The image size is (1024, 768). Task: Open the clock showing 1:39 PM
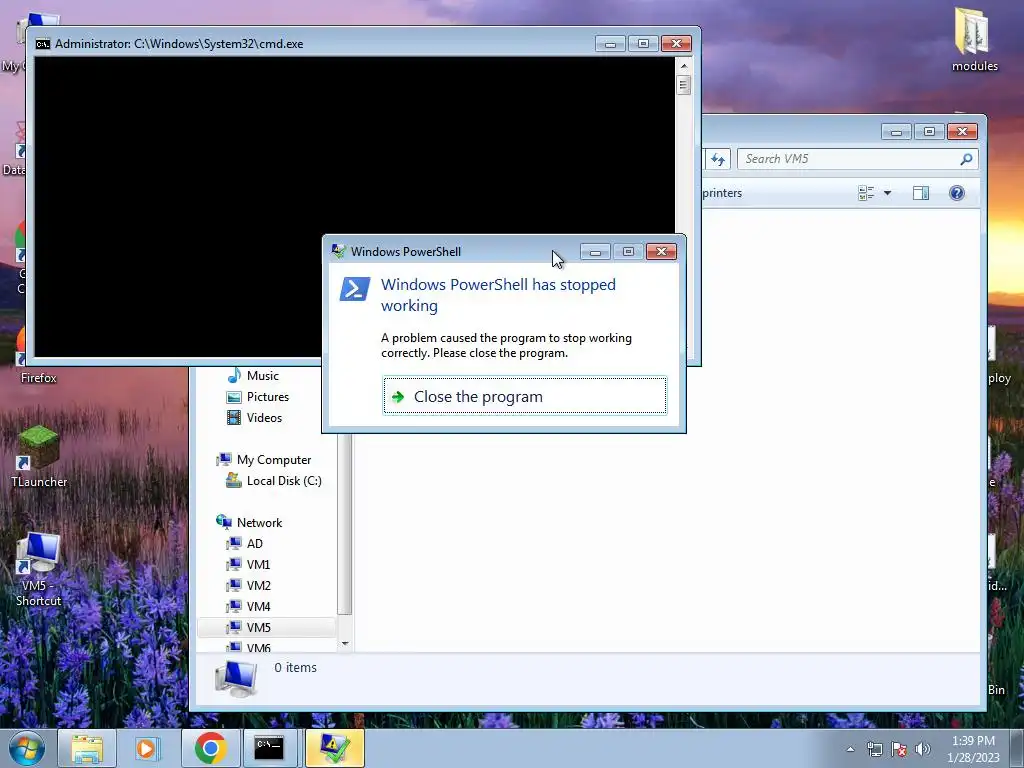coord(973,749)
